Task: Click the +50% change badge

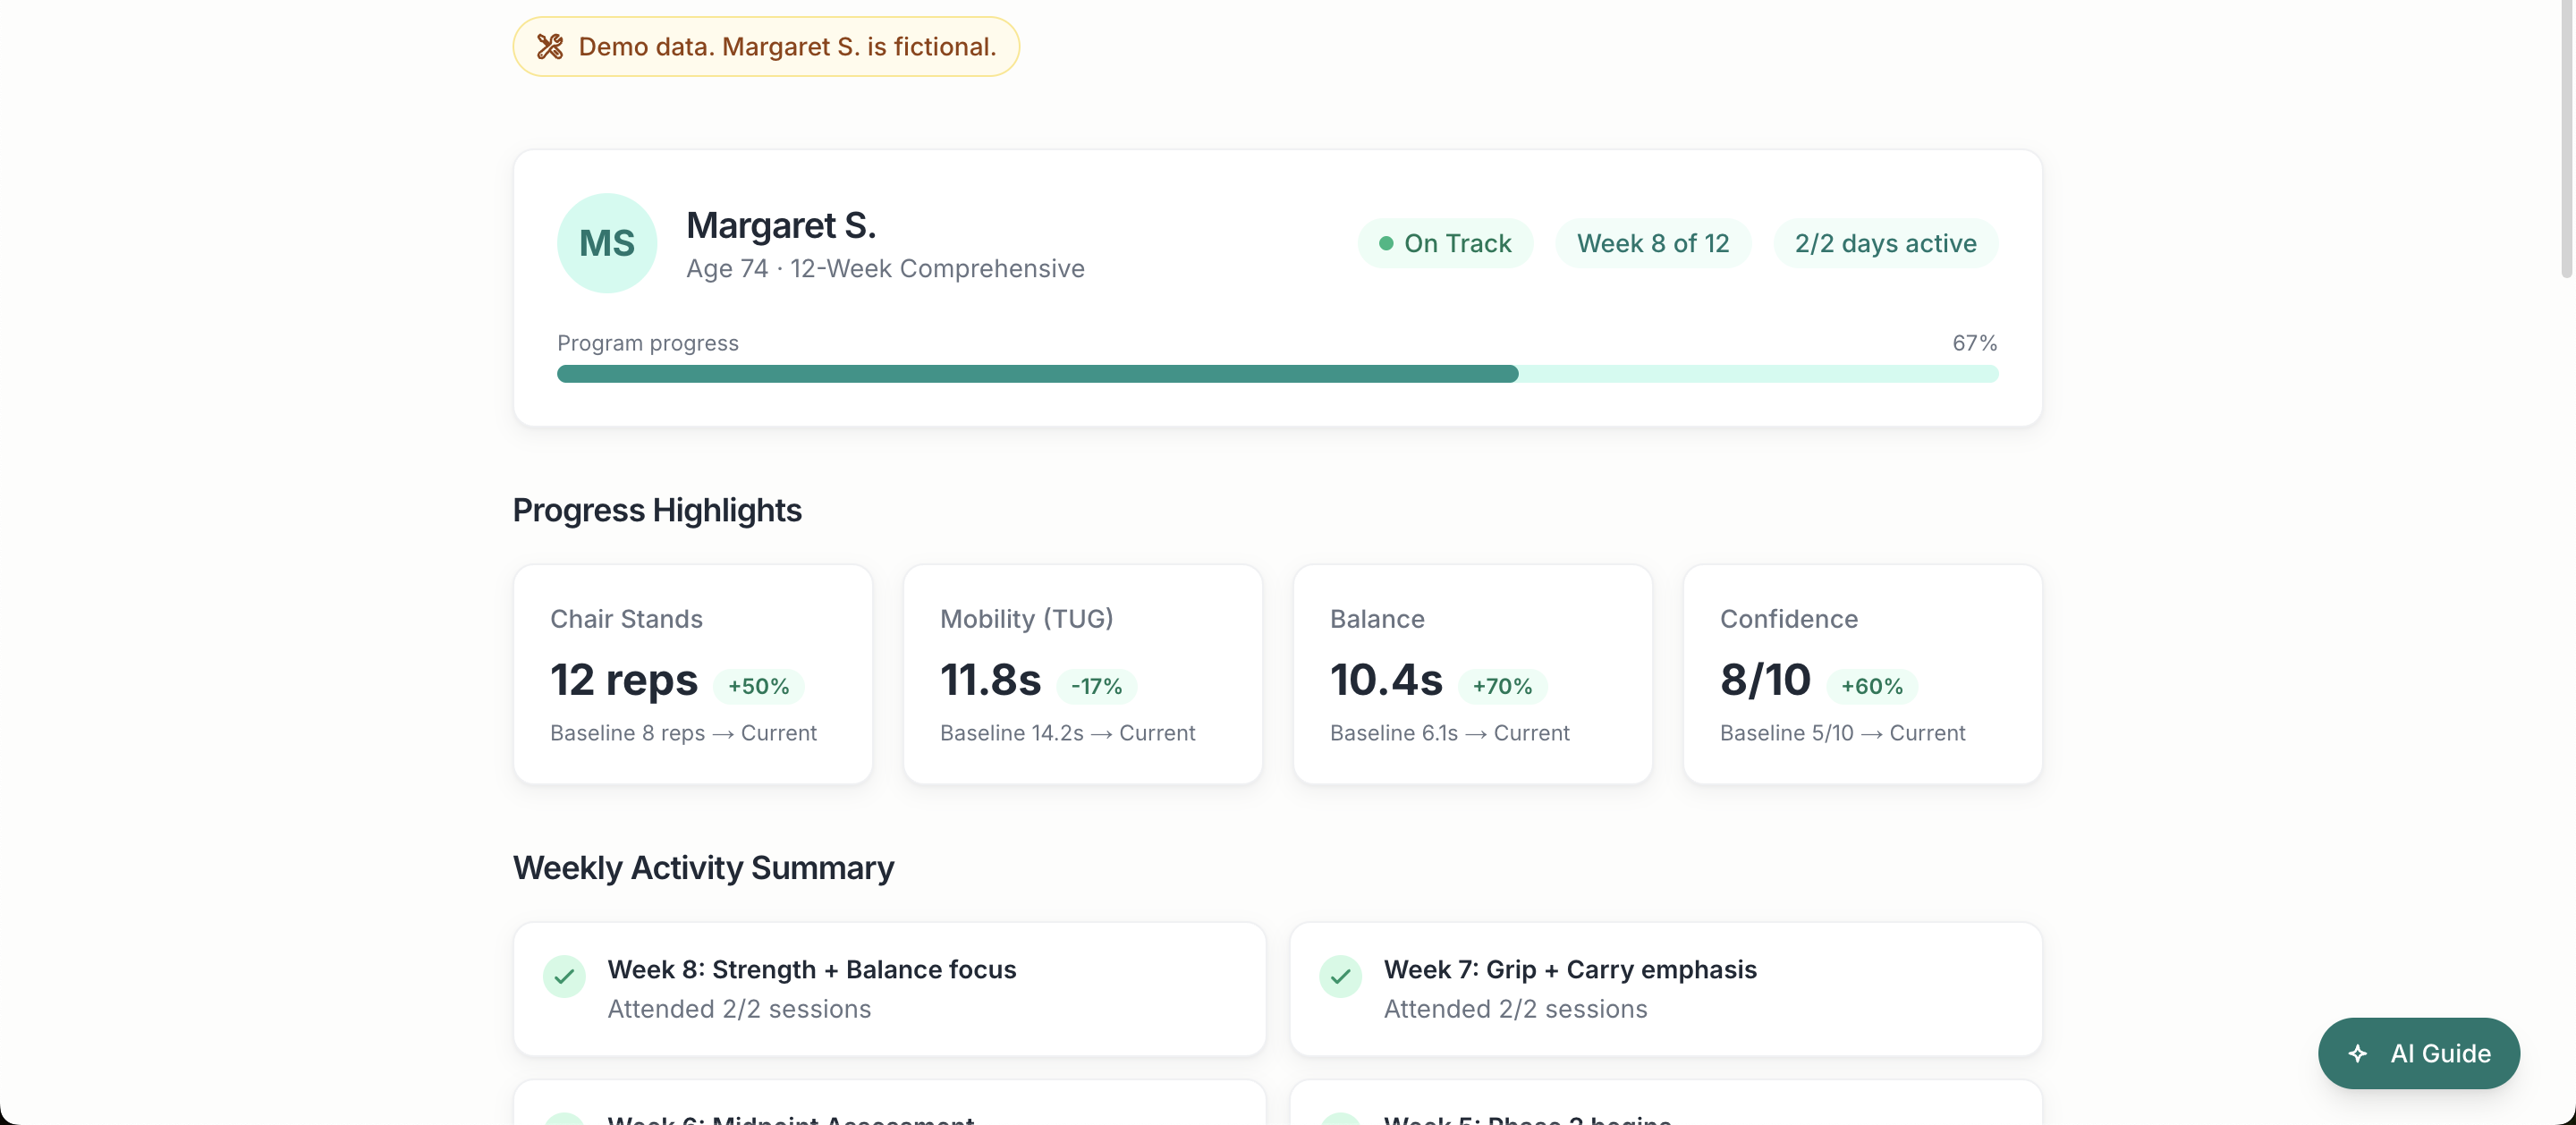Action: 758,686
